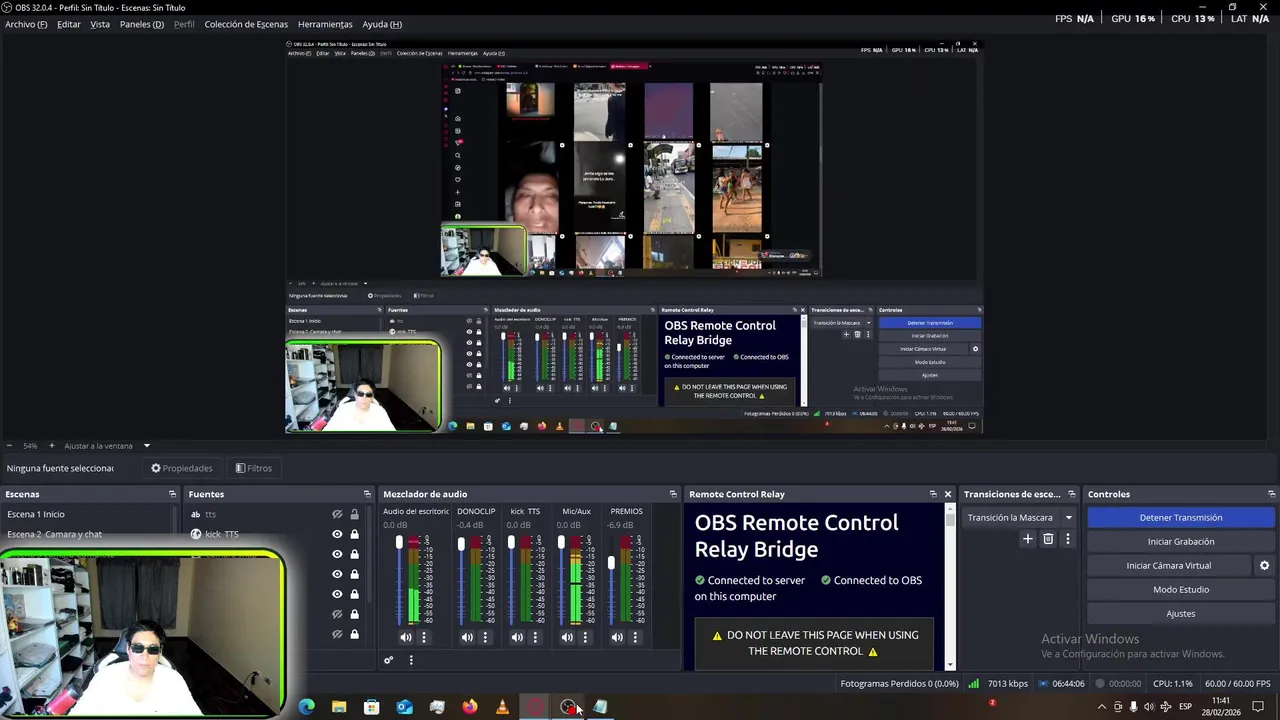Open Mic/Aux channel options menu
The width and height of the screenshot is (1280, 720).
pyautogui.click(x=585, y=637)
